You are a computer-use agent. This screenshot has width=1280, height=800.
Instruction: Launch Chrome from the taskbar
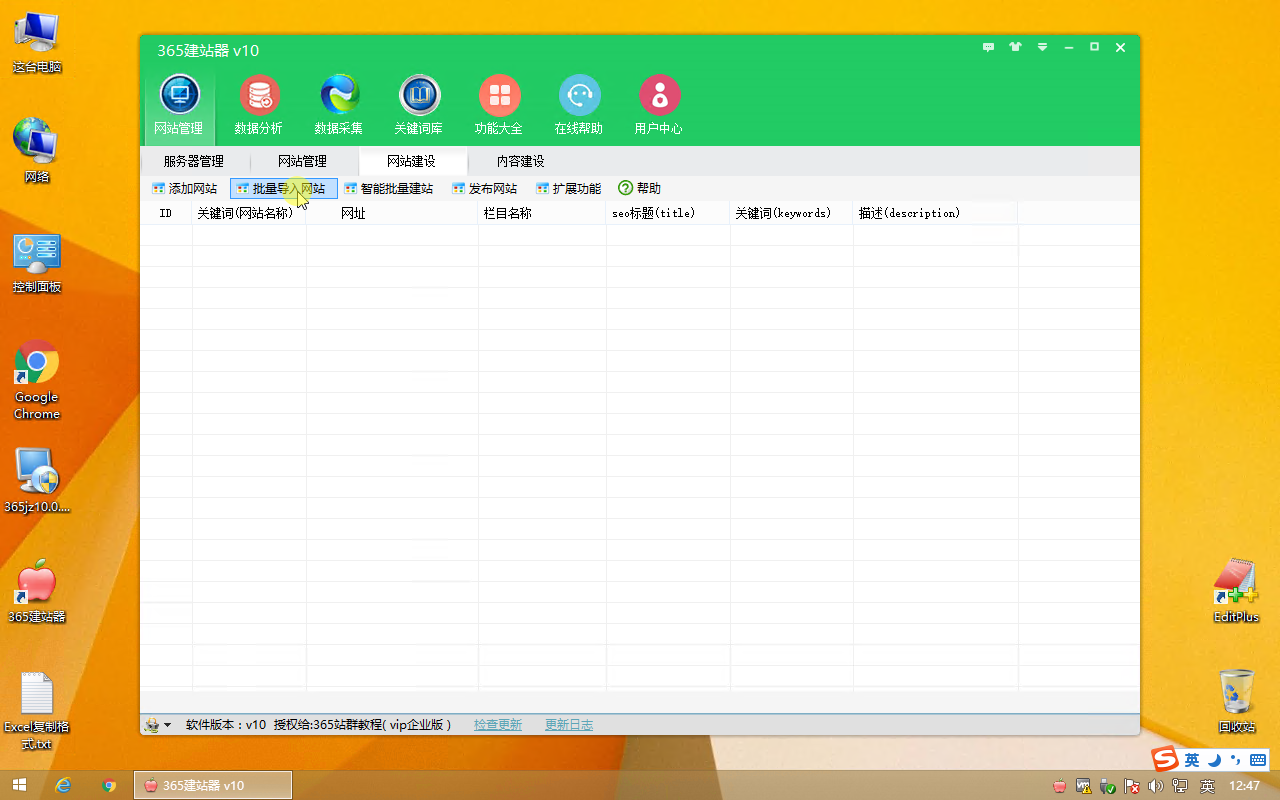coord(109,785)
